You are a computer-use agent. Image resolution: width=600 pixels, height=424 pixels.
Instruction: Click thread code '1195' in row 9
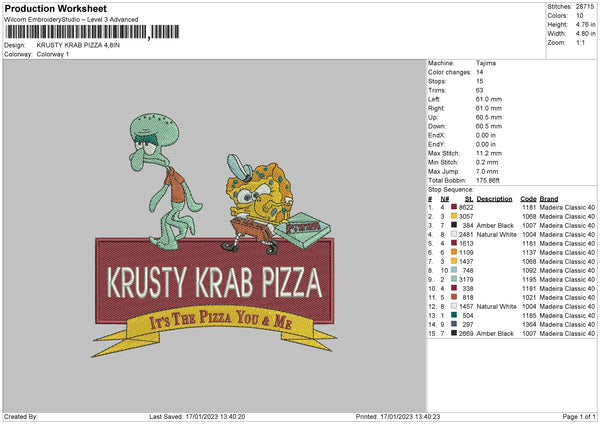[529, 279]
